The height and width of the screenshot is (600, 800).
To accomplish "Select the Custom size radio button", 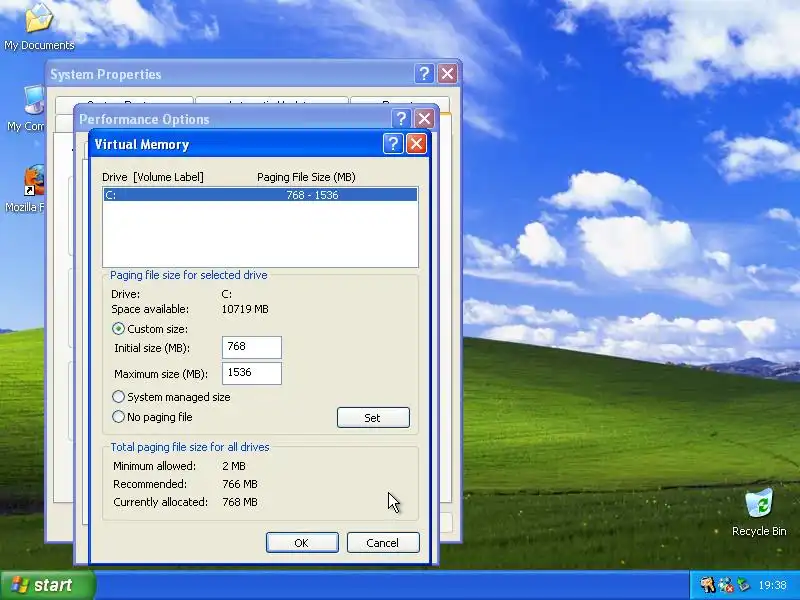I will pyautogui.click(x=118, y=329).
